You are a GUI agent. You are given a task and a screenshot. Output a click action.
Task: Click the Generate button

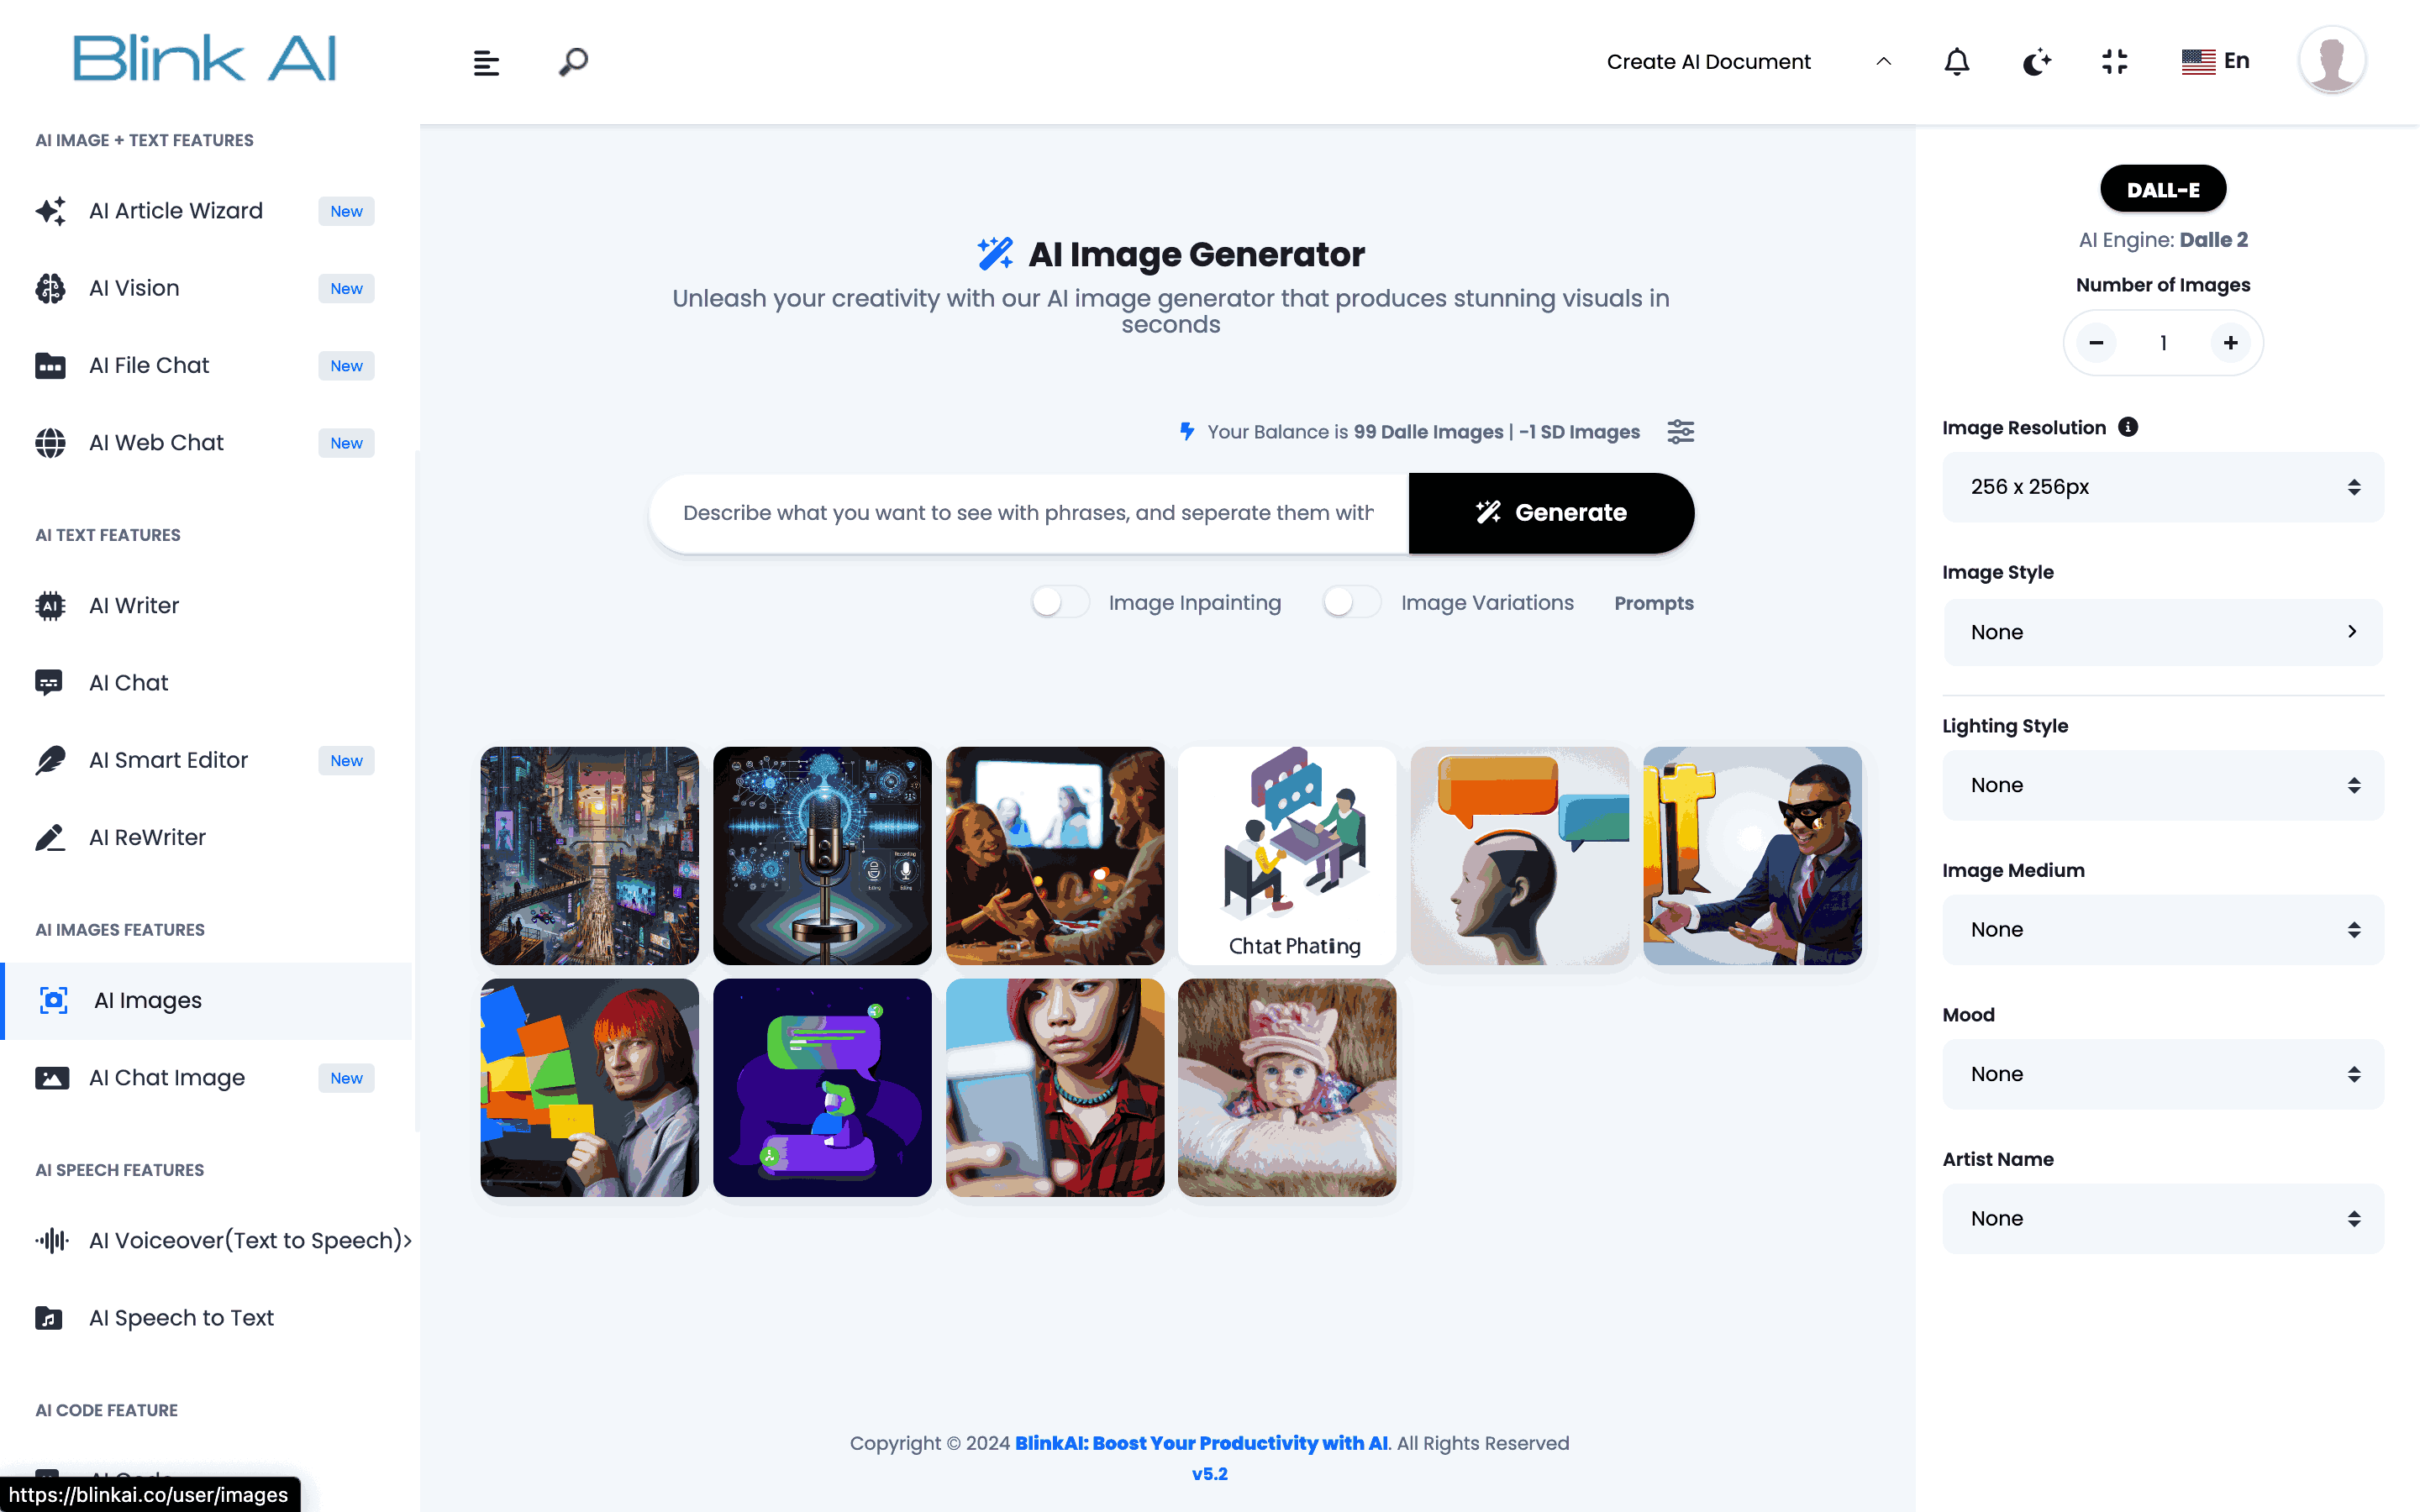click(x=1551, y=513)
